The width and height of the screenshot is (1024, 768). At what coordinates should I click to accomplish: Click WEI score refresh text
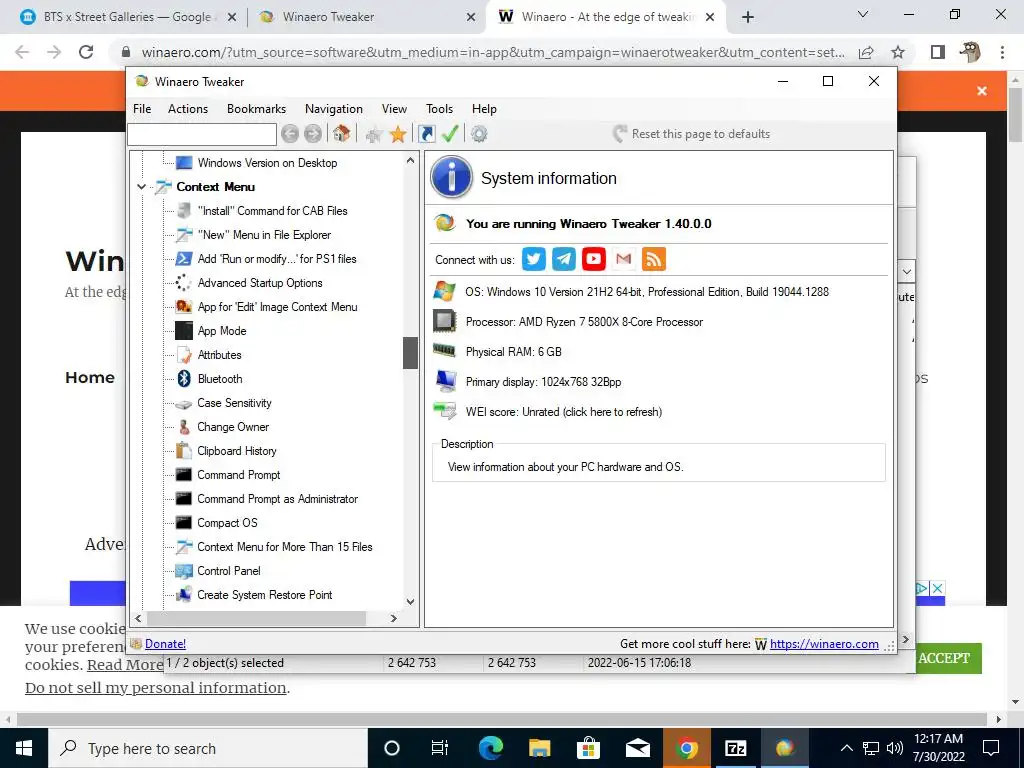click(564, 412)
